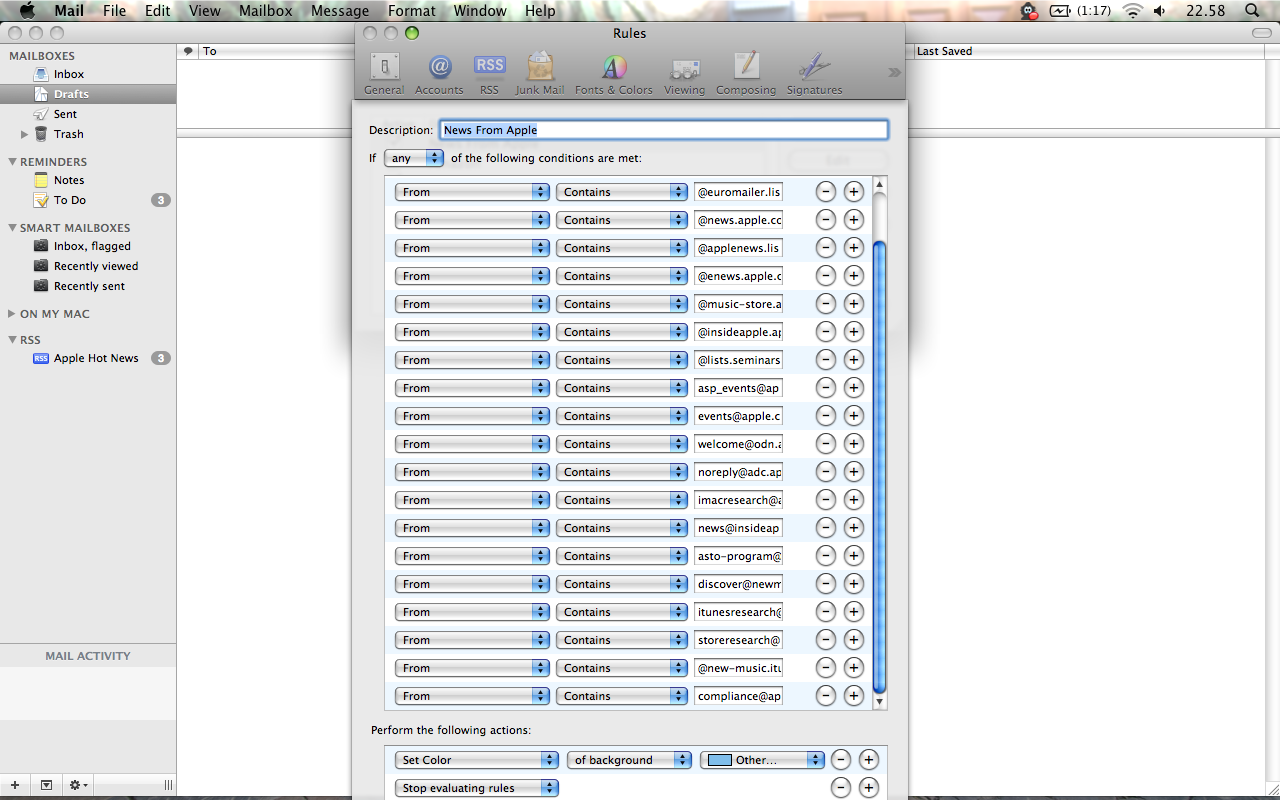Add a condition after asp_events row

coord(853,388)
